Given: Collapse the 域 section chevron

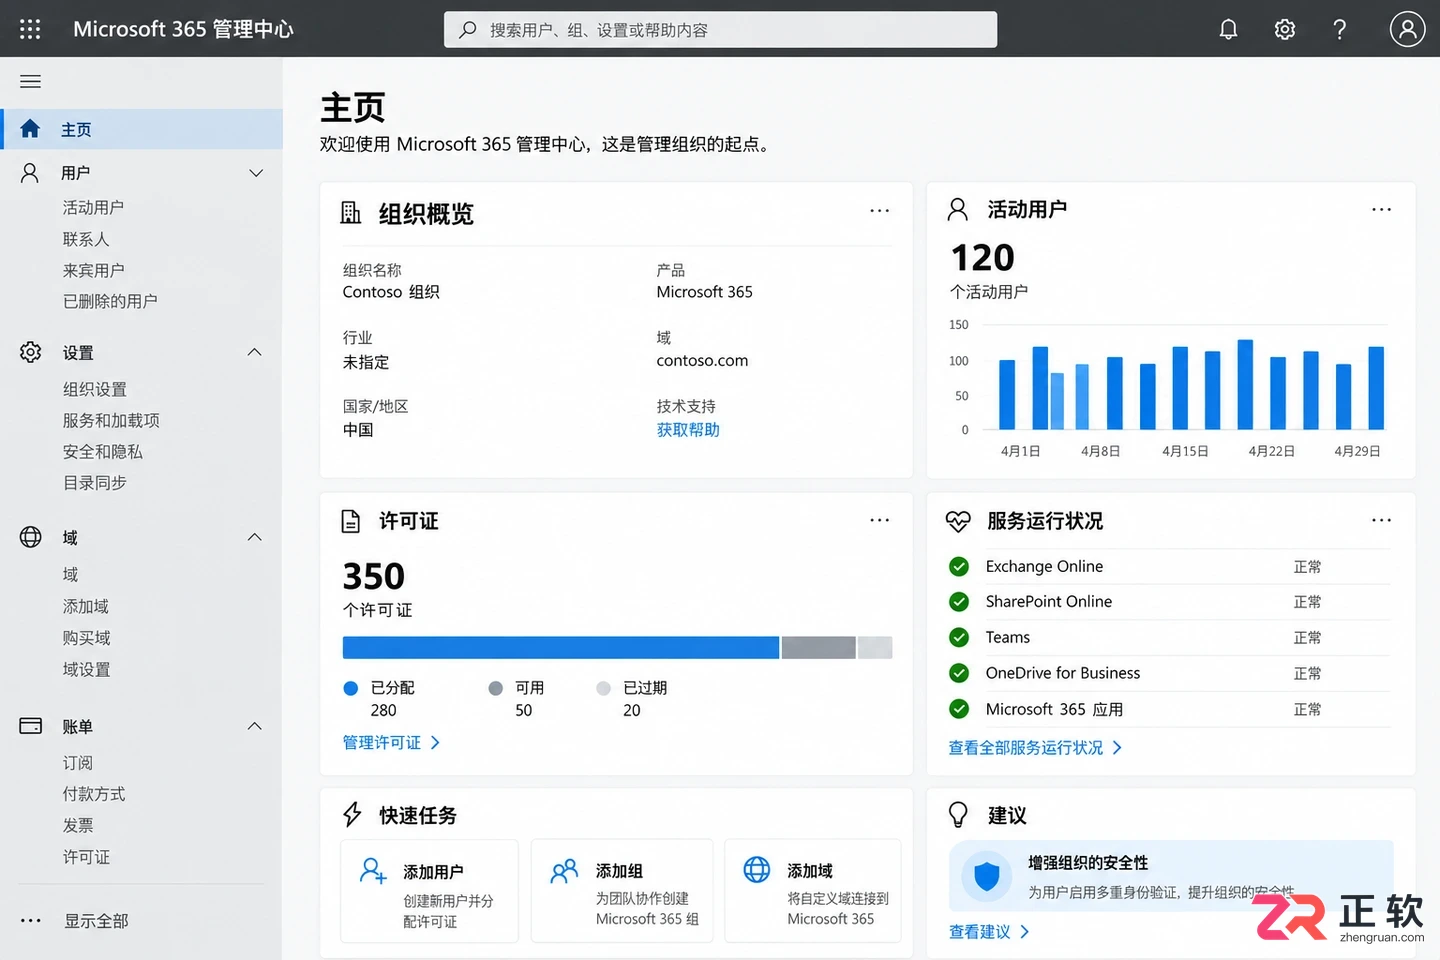Looking at the screenshot, I should [x=255, y=537].
